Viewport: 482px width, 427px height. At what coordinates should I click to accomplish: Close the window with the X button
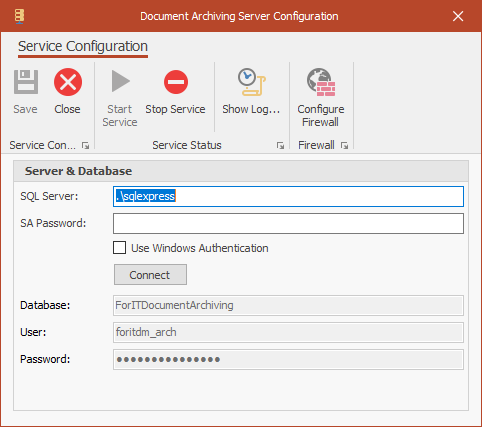point(458,16)
